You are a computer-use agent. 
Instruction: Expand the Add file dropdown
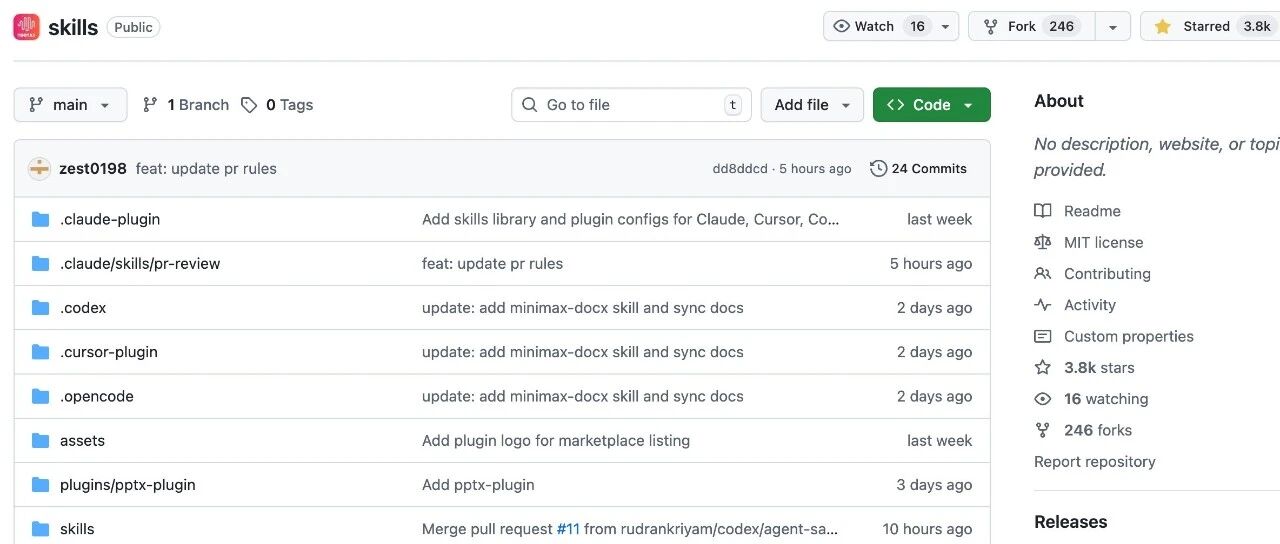point(812,105)
